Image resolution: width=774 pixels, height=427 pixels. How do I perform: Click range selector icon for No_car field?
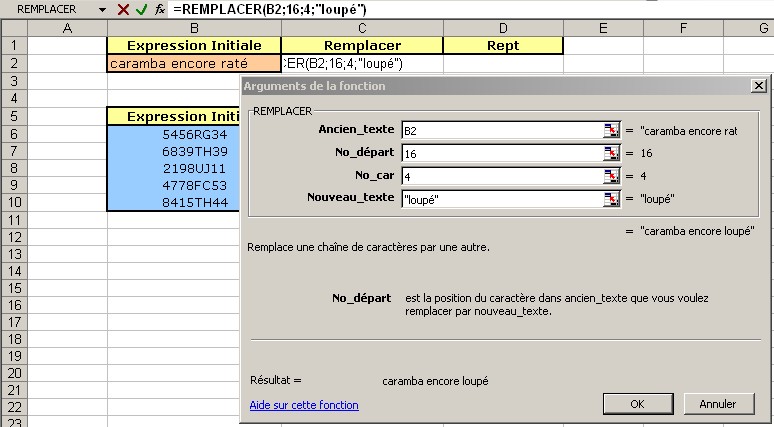click(611, 175)
